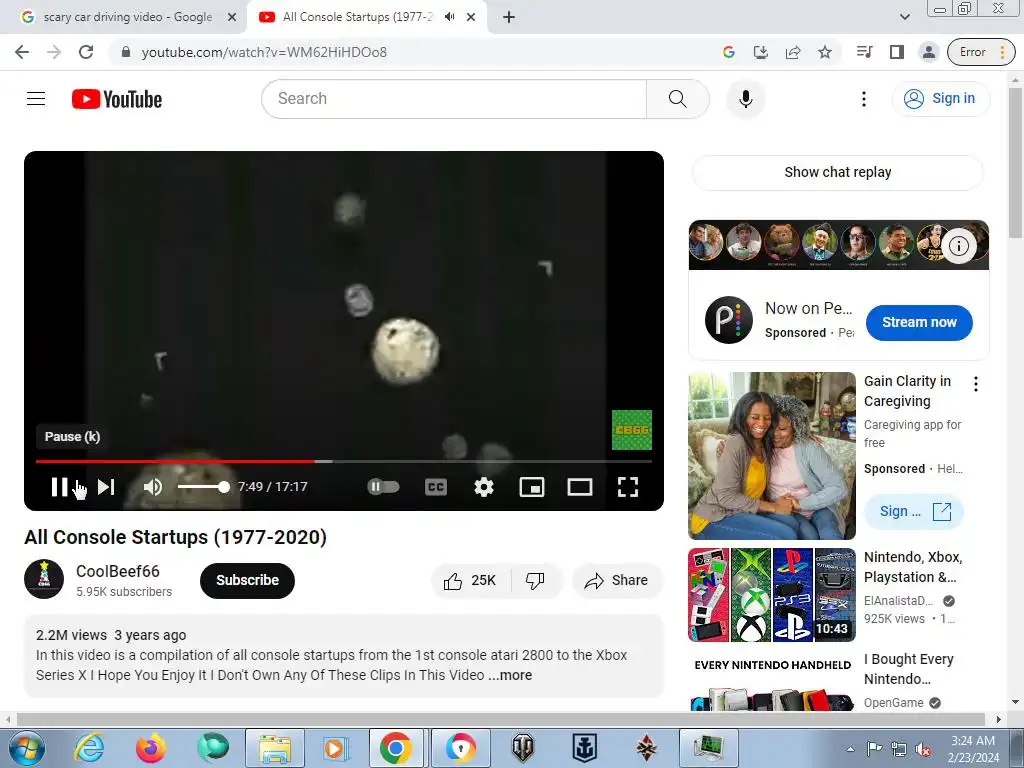Switch to theater mode
Screen dimensions: 1024x768
pos(580,487)
